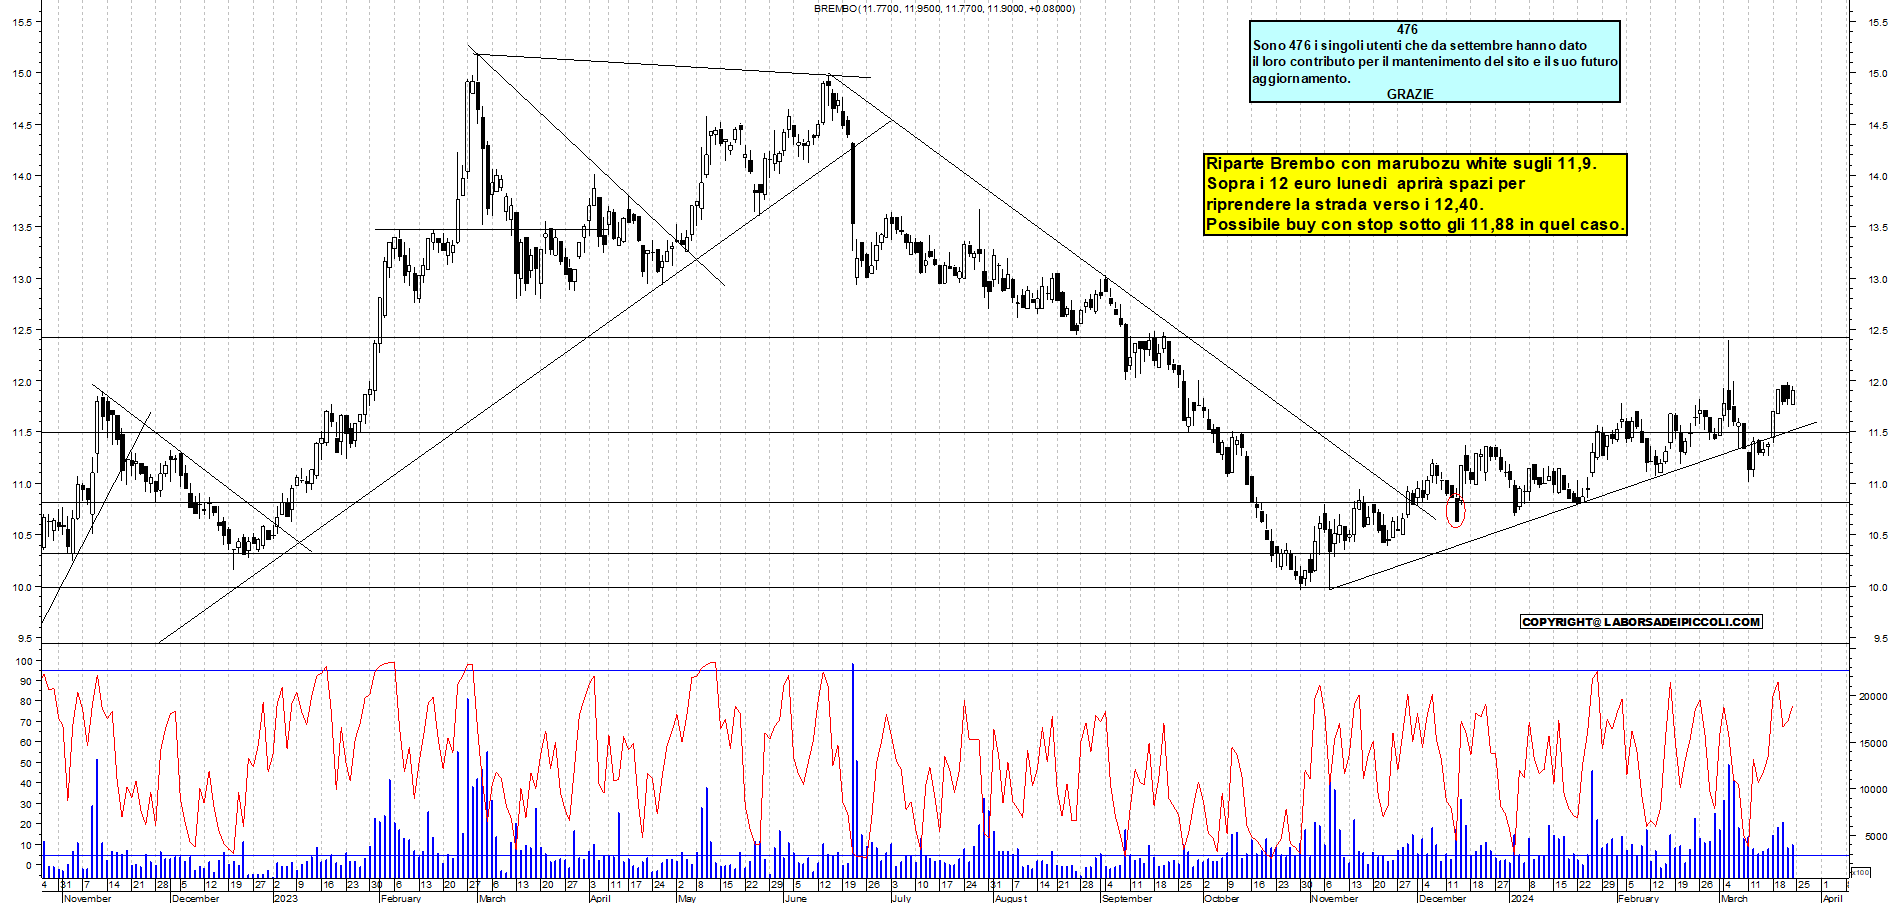This screenshot has height=903, width=1890.
Task: Click 11.5 on the left price axis
Action: coord(21,432)
